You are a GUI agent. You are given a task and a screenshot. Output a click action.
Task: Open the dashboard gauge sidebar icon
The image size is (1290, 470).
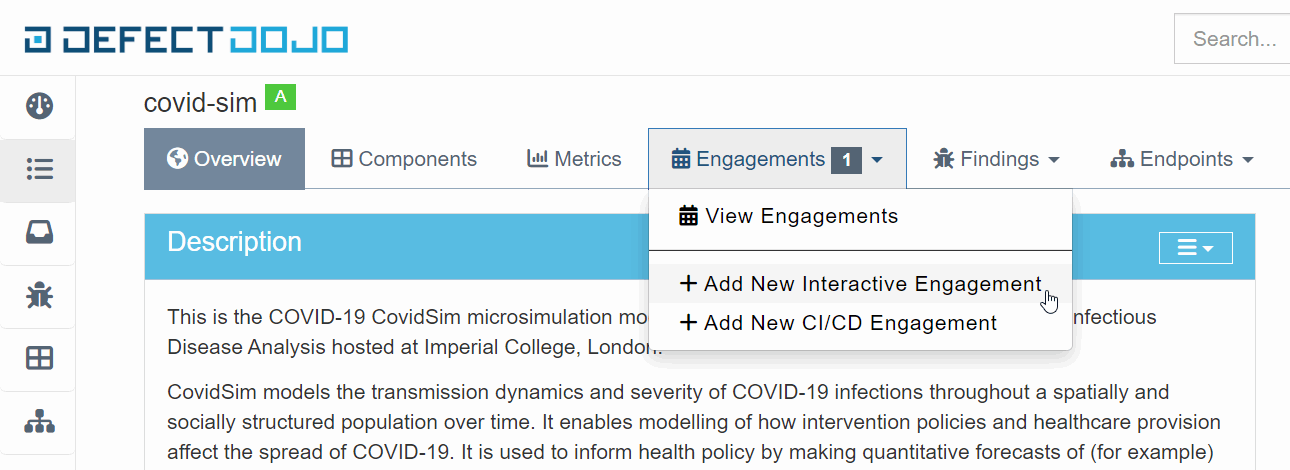39,106
